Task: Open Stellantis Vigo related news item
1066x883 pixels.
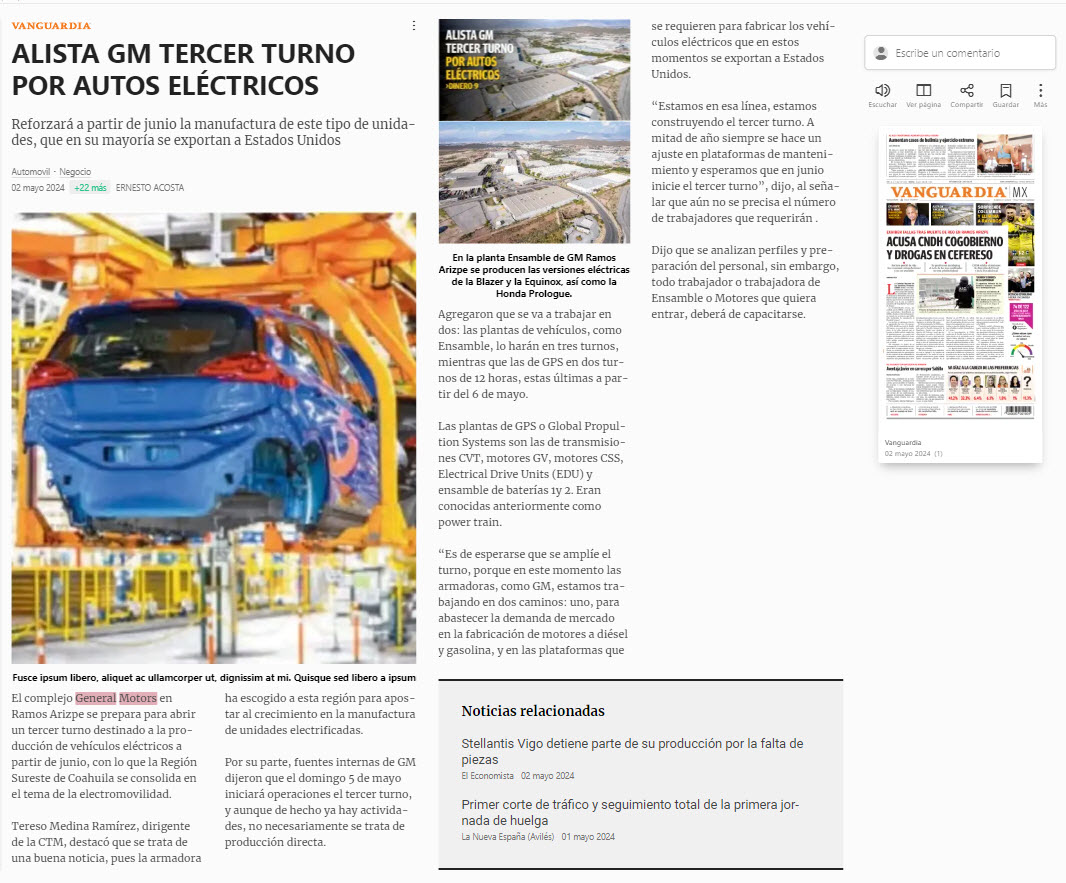Action: (632, 751)
